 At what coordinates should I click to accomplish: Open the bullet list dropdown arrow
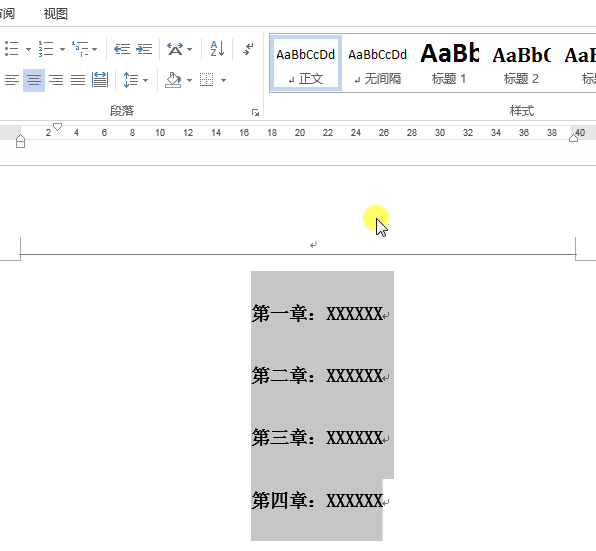tap(28, 49)
